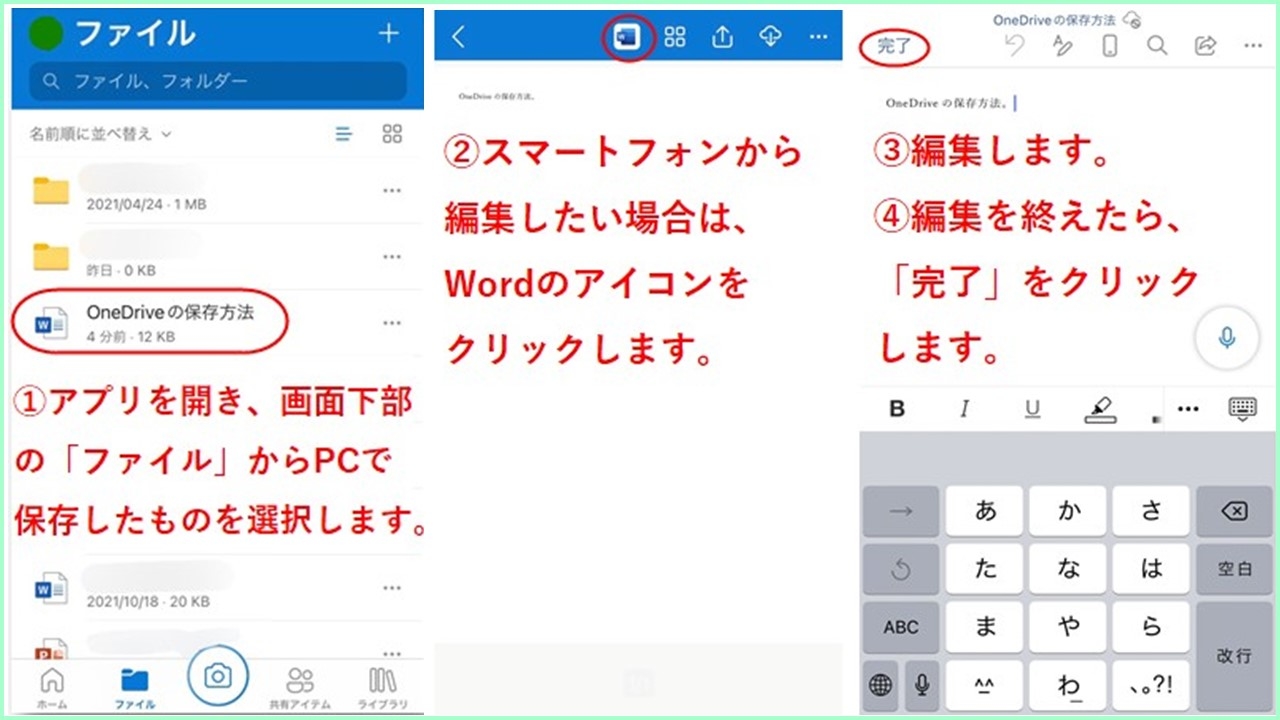Tap the さ key
This screenshot has height=720, width=1280.
click(1151, 511)
